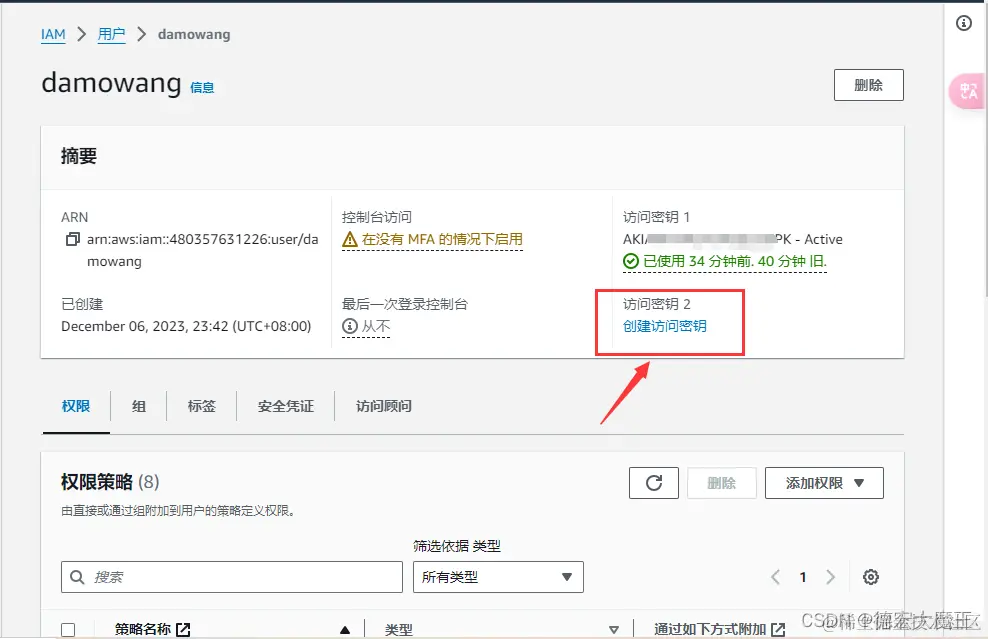Click page number 1 in pagination
The image size is (988, 639).
[x=803, y=577]
